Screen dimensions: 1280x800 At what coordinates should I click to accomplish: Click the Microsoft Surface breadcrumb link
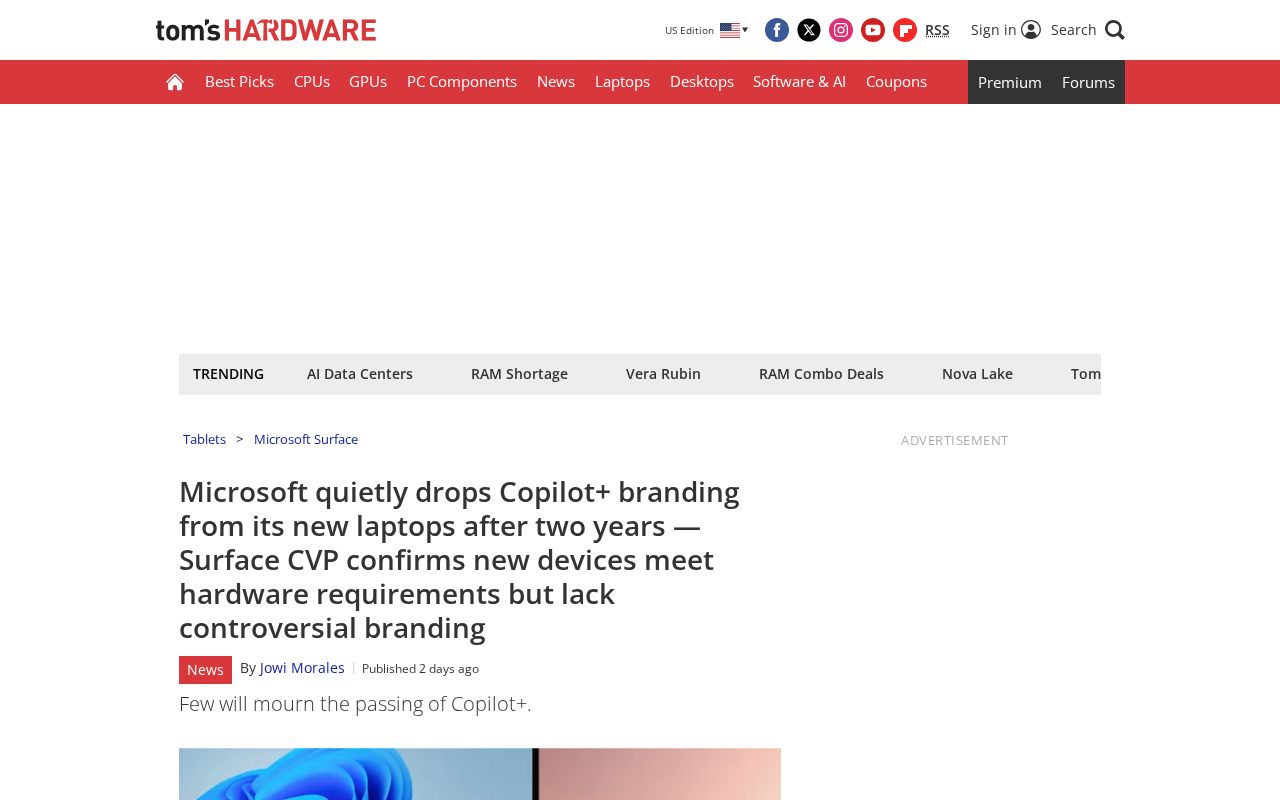[x=306, y=440]
